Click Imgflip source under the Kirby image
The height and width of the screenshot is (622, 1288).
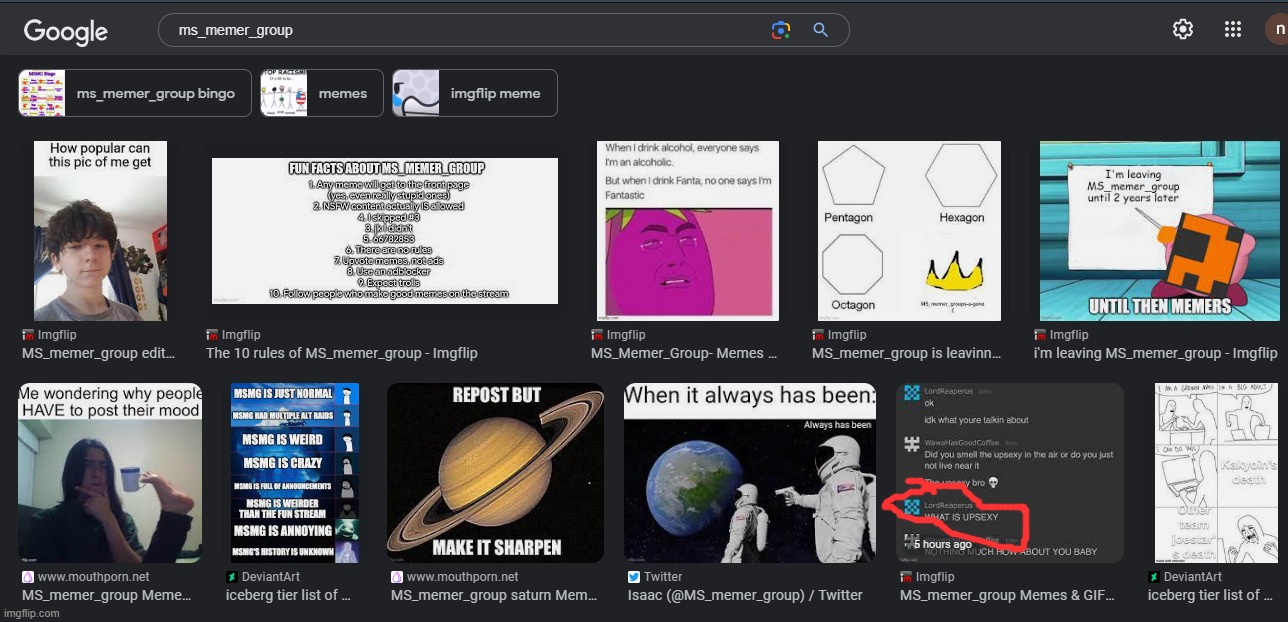[x=1060, y=335]
